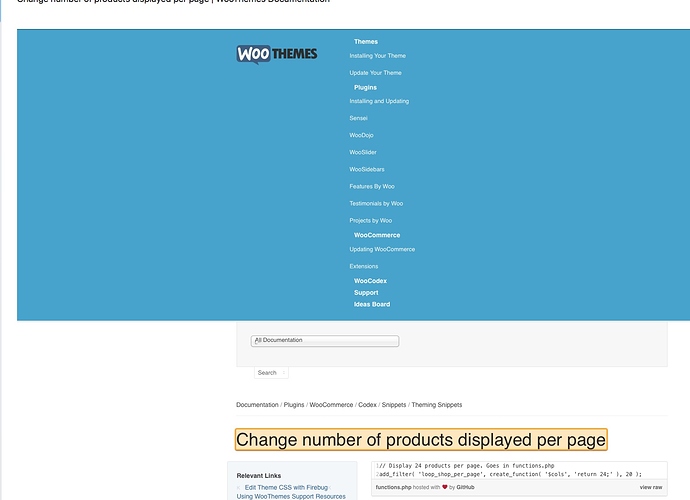This screenshot has width=690, height=500.
Task: Go to WooDojo documentation
Action: (361, 136)
